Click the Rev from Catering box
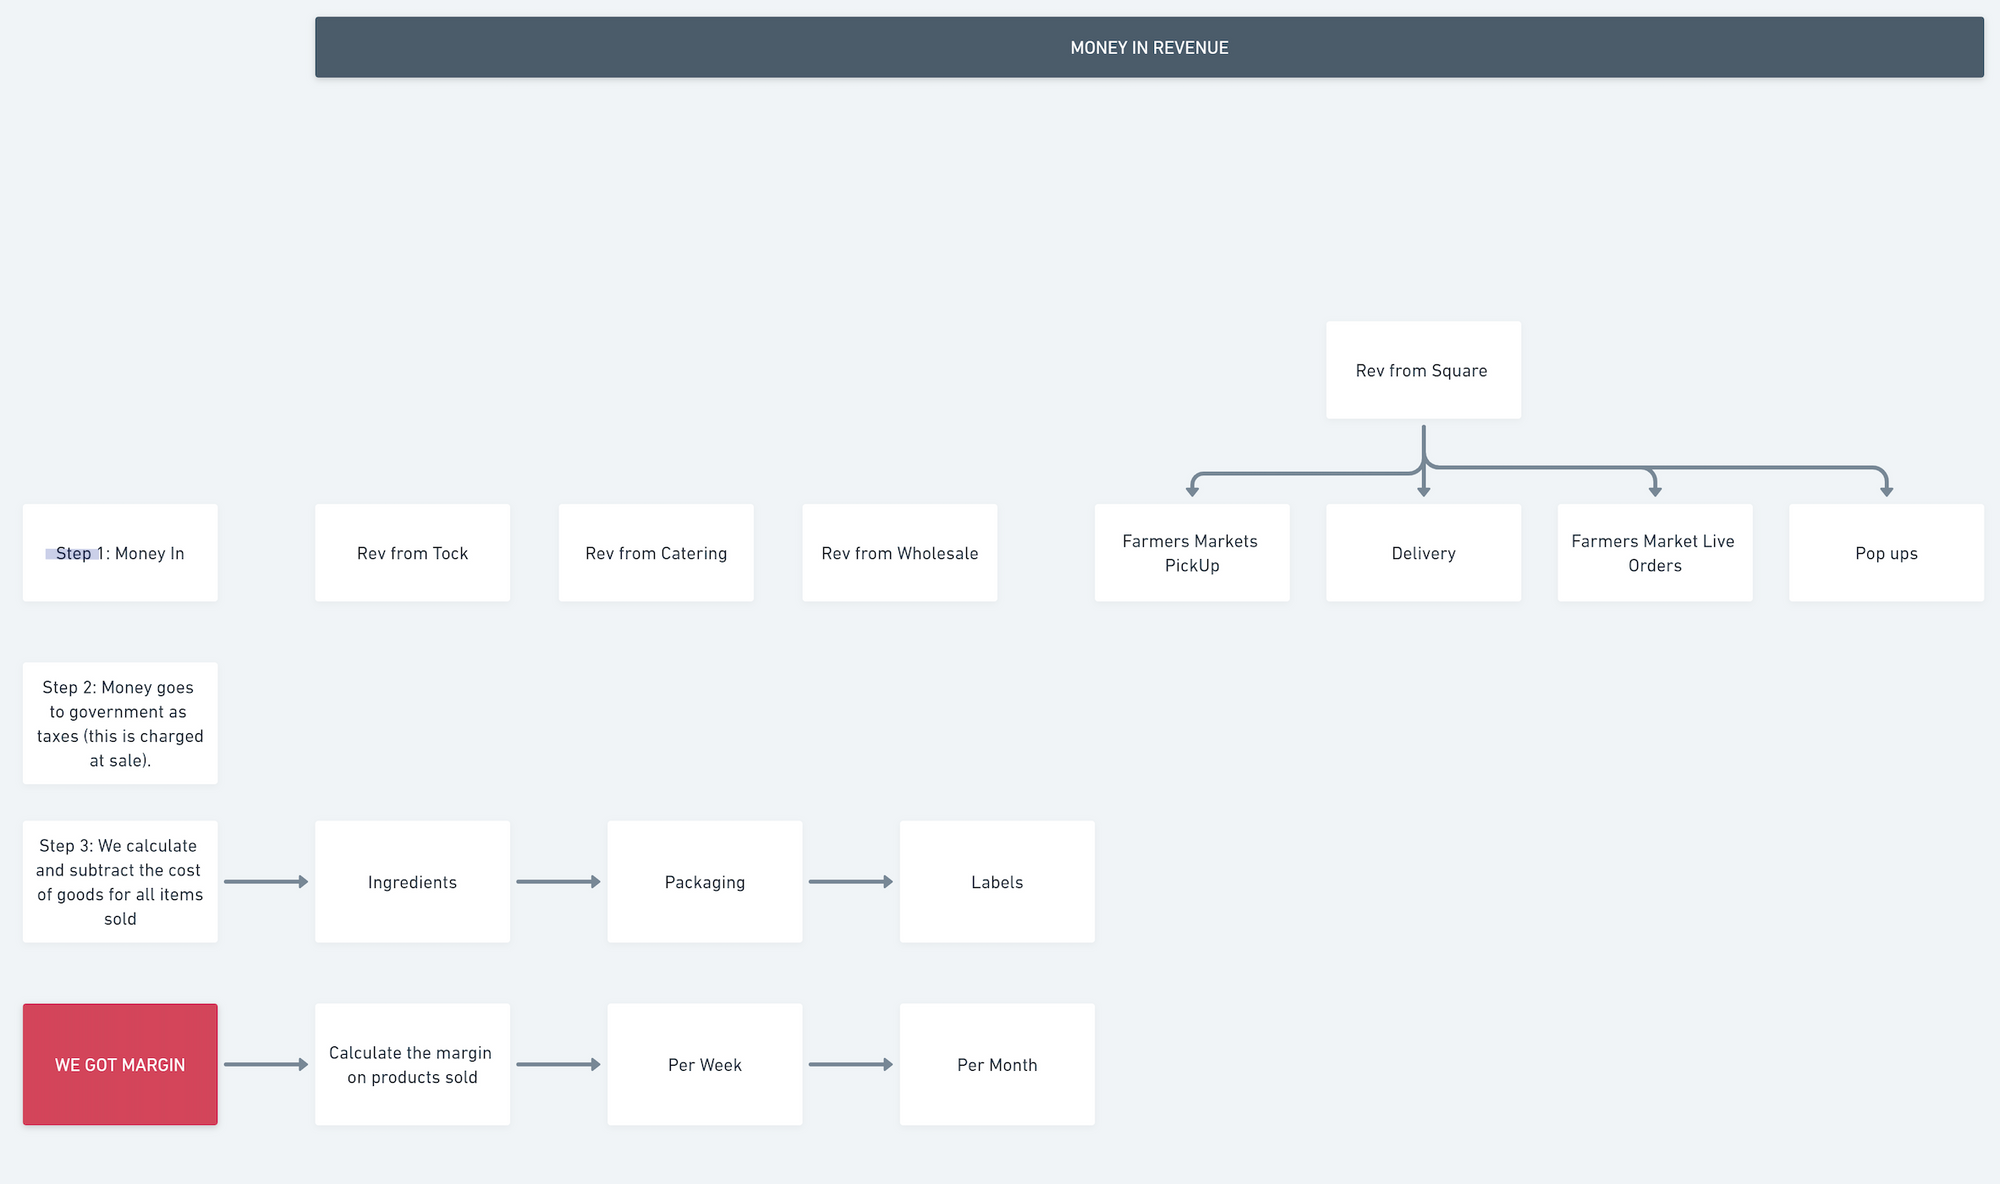 coord(655,553)
